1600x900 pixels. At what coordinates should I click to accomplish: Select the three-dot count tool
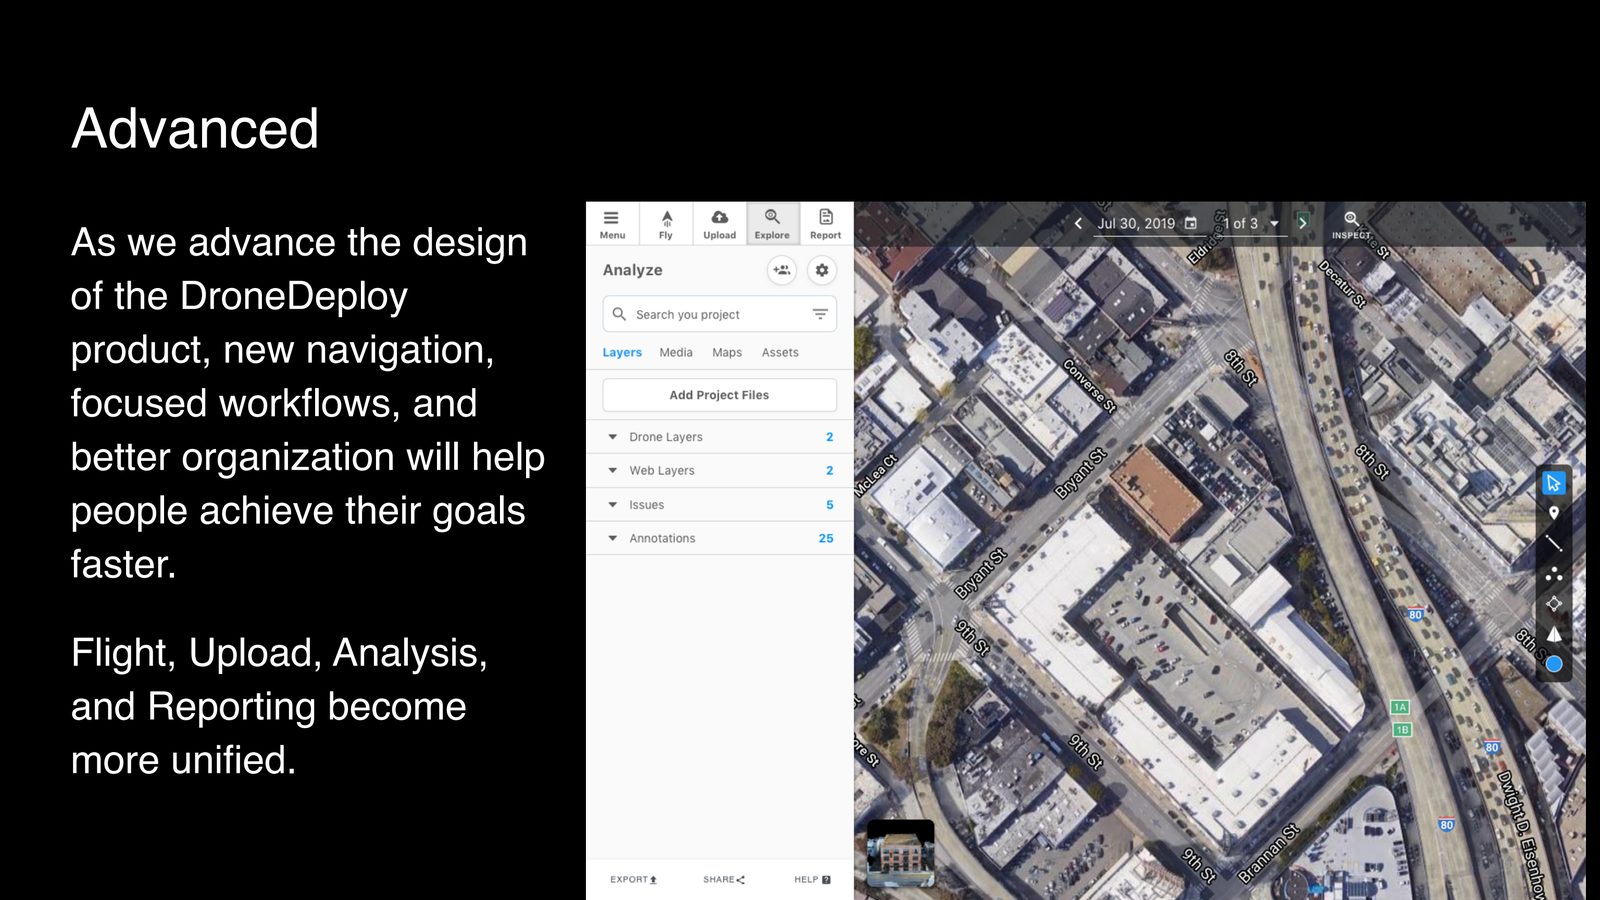pyautogui.click(x=1554, y=574)
